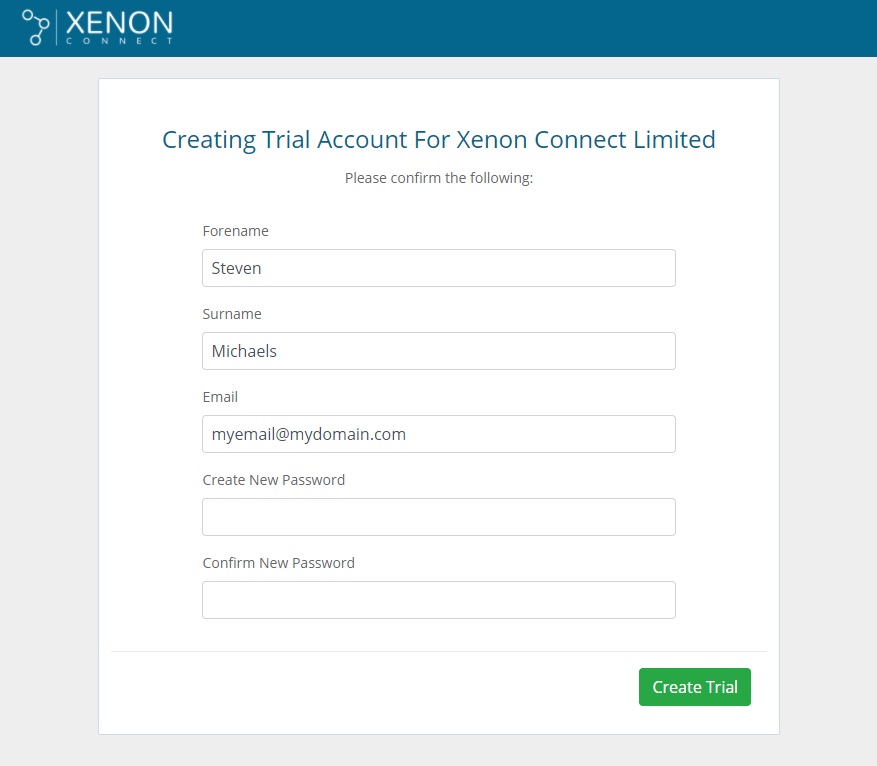Focus the Forename field containing Steven
Viewport: 877px width, 766px height.
coord(438,268)
